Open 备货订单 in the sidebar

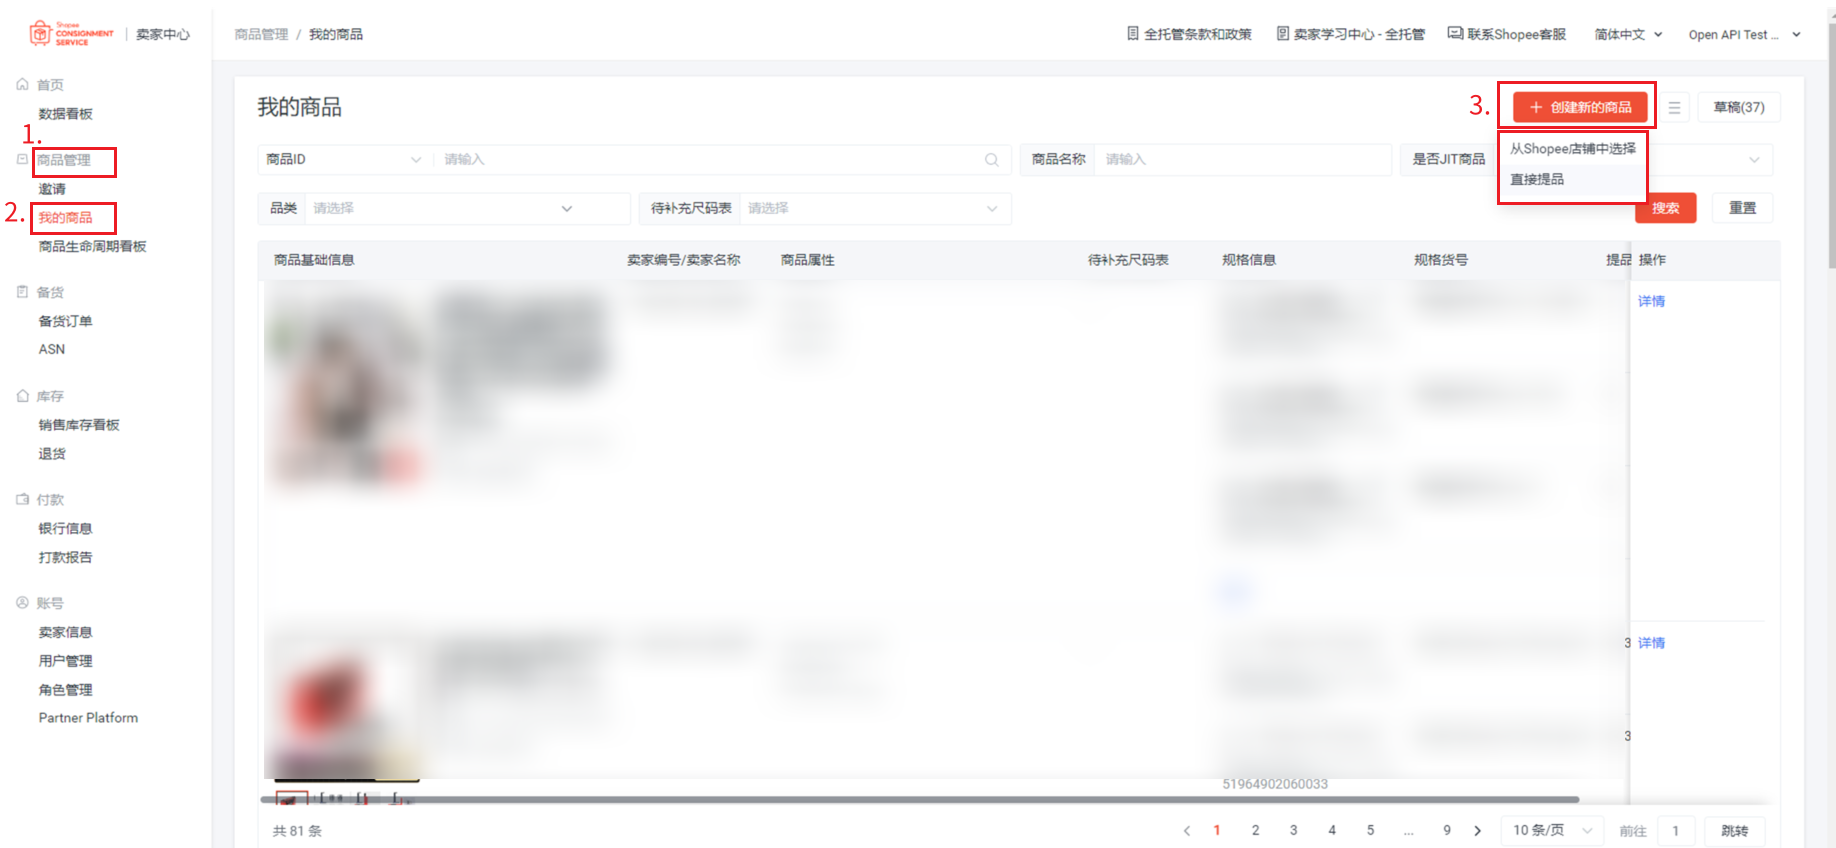pyautogui.click(x=66, y=321)
